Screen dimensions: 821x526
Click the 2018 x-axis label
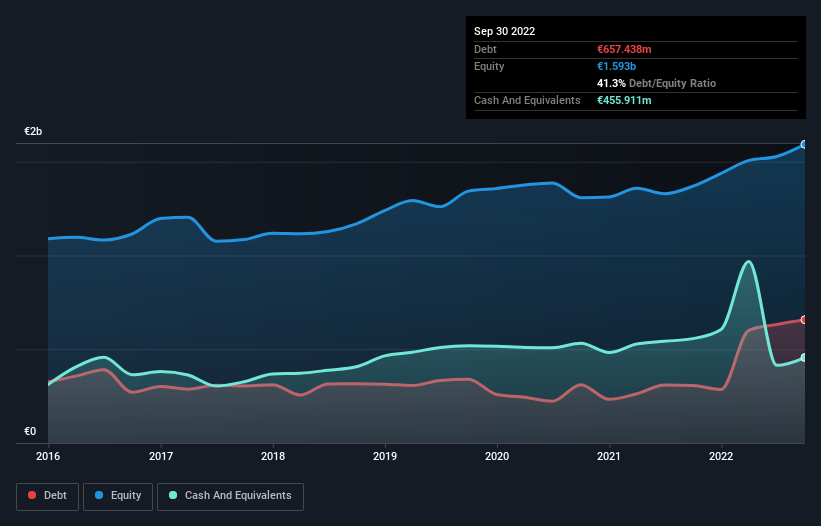tap(273, 456)
